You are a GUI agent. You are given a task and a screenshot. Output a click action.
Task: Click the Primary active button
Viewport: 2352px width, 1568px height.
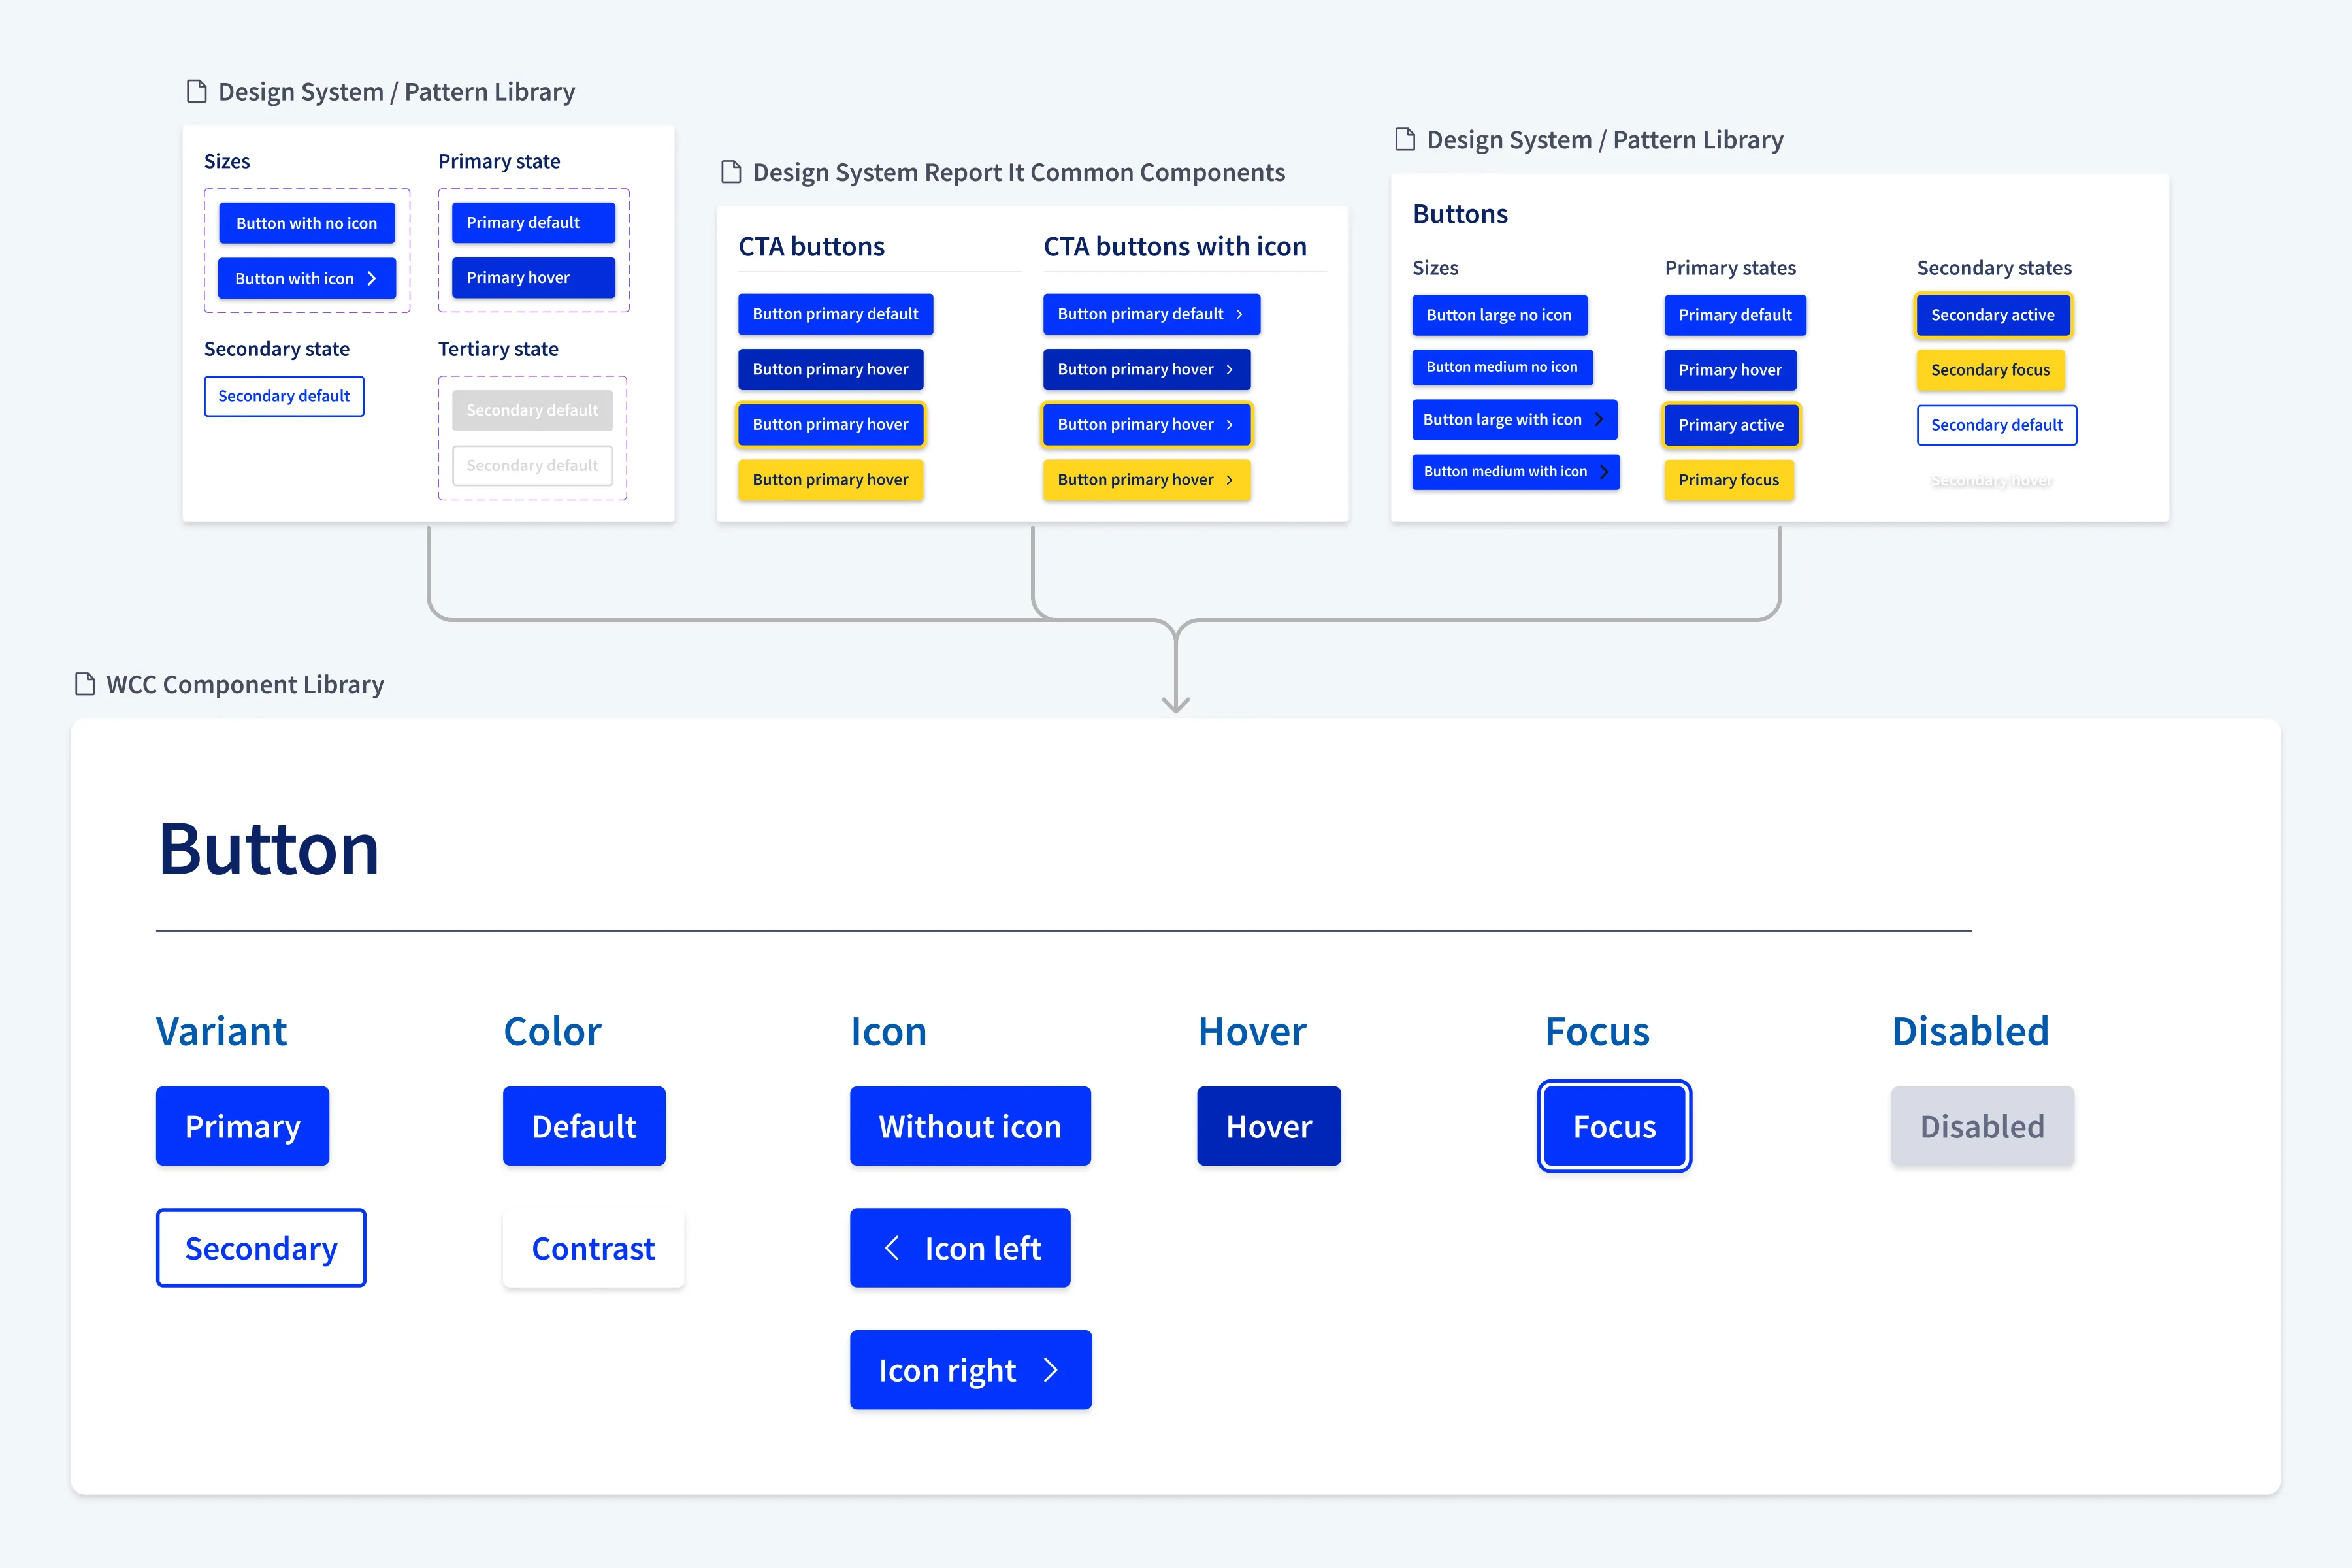pos(1731,424)
